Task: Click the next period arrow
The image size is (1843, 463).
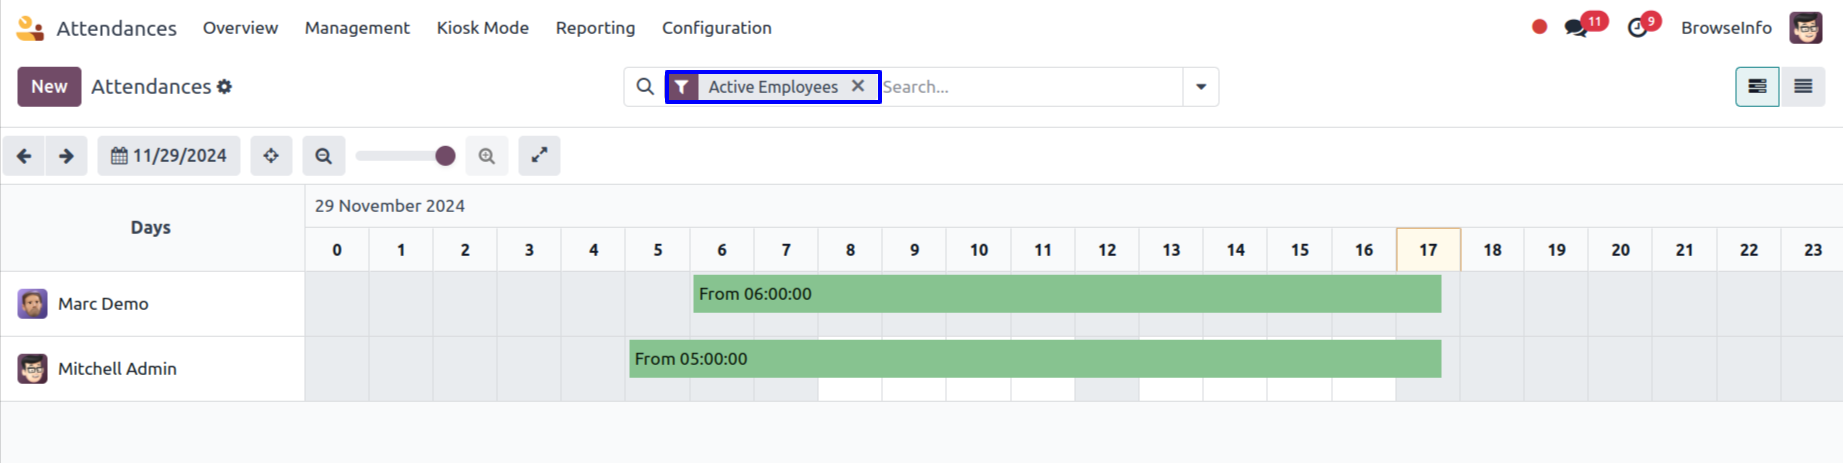Action: click(x=66, y=156)
